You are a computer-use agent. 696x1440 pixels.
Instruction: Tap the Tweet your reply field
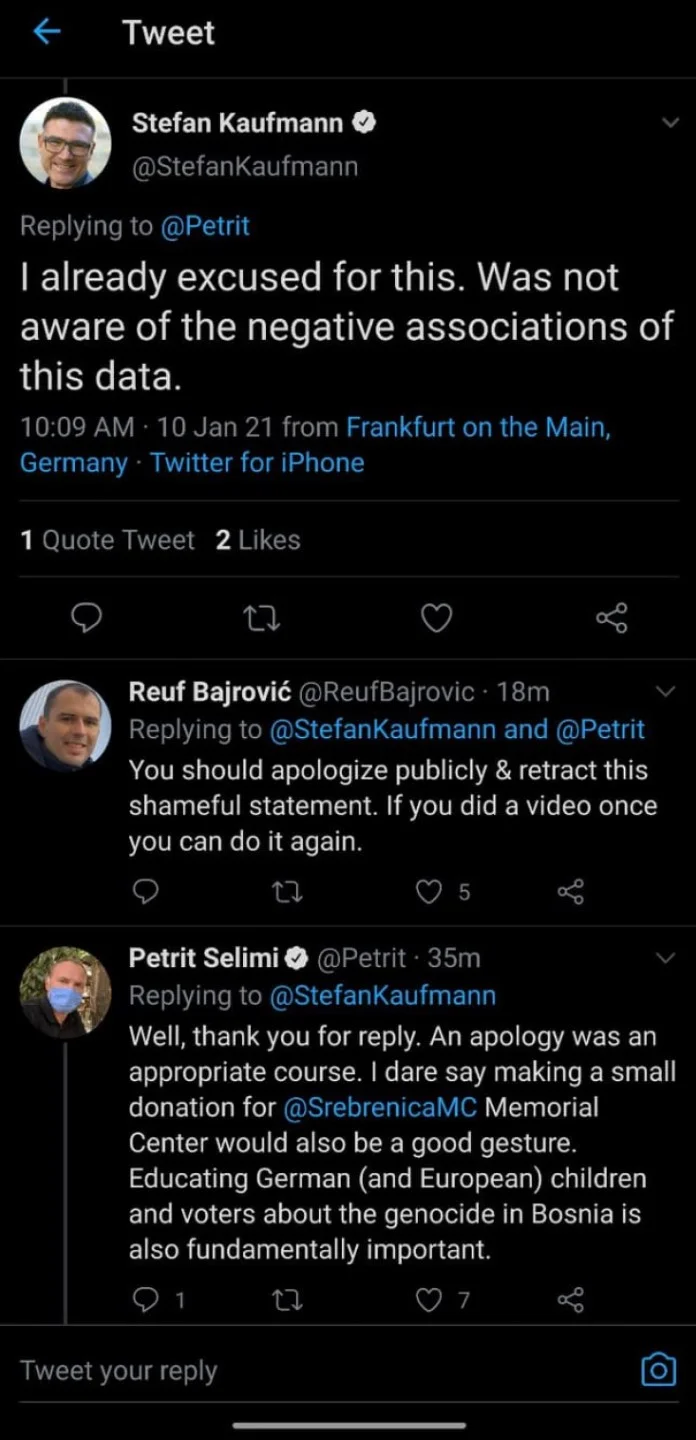click(x=300, y=1371)
